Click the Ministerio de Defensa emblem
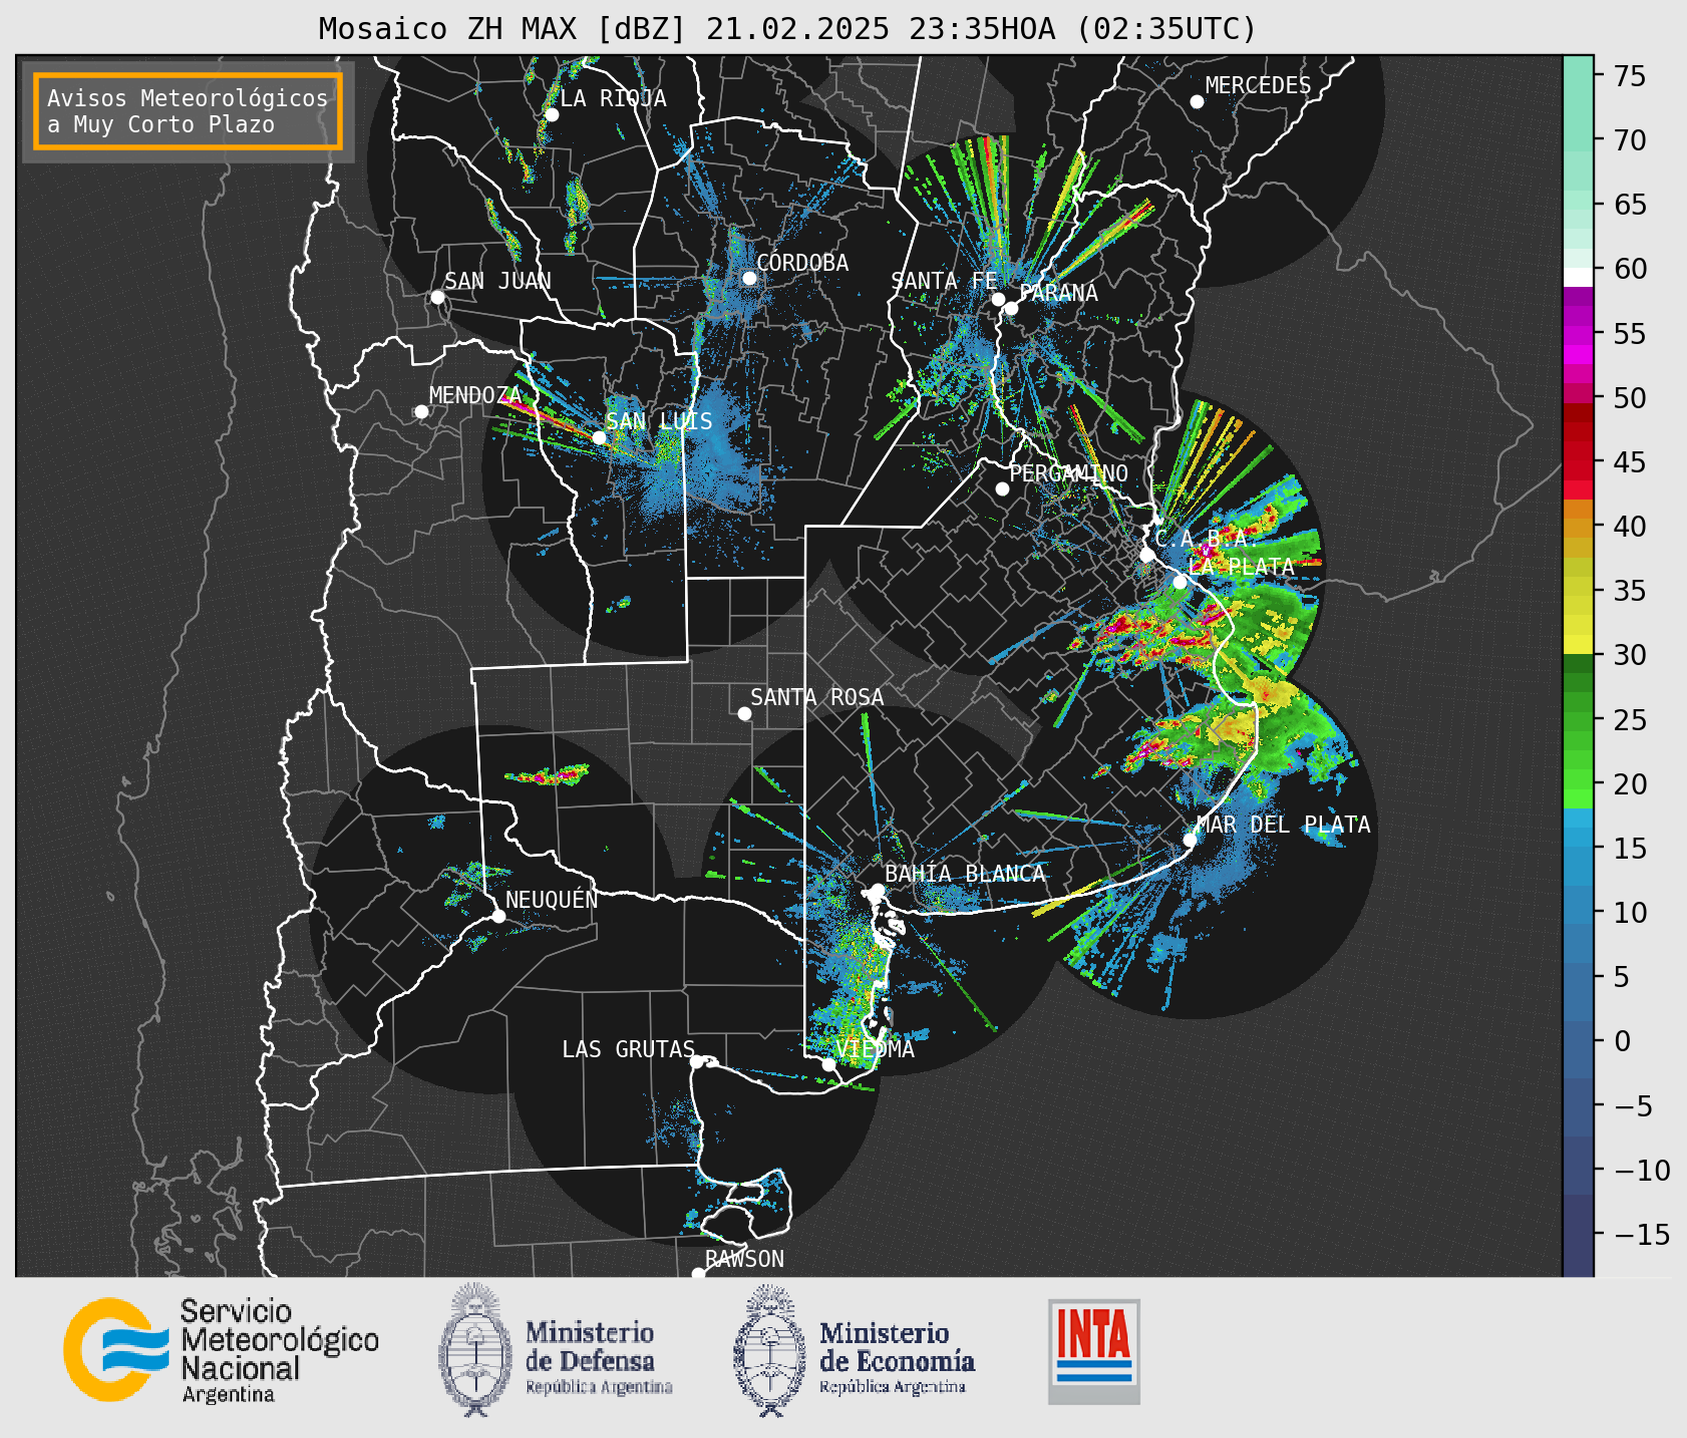This screenshot has height=1438, width=1687. (475, 1350)
